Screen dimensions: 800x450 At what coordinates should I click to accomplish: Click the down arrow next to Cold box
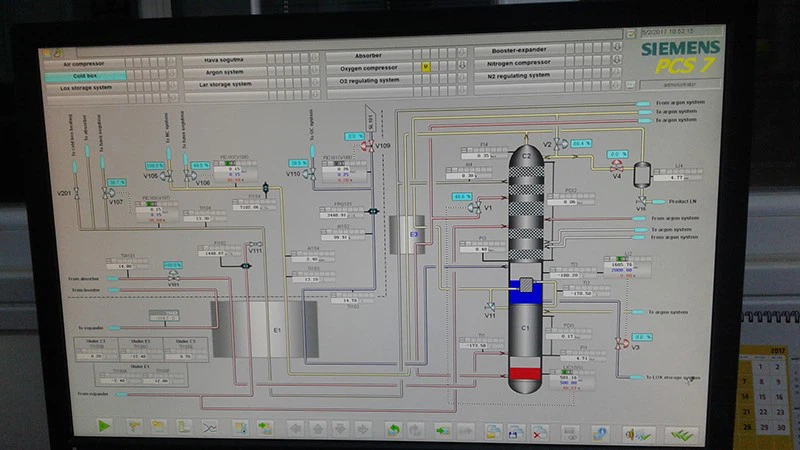pyautogui.click(x=172, y=74)
